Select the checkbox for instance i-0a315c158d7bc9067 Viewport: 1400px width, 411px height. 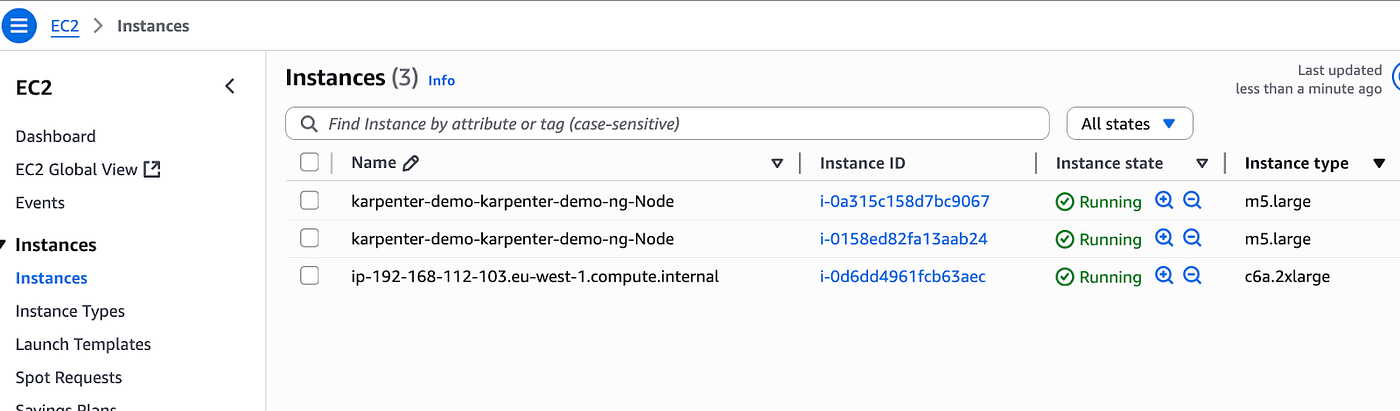point(310,201)
